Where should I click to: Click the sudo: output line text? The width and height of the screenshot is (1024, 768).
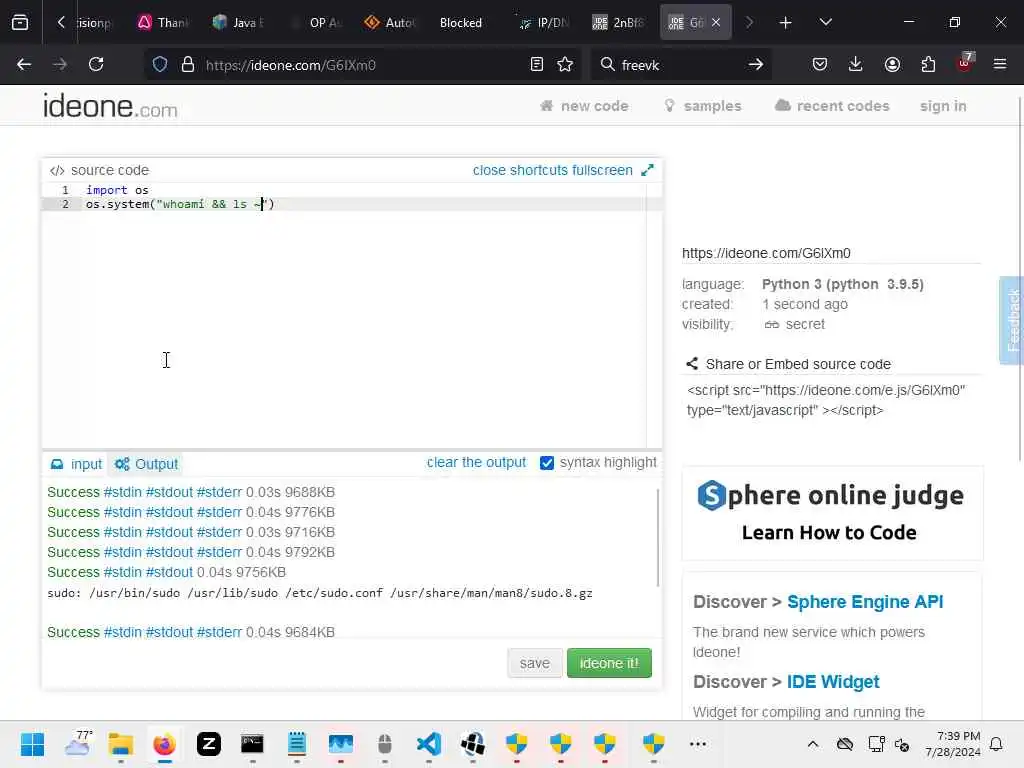[x=320, y=593]
